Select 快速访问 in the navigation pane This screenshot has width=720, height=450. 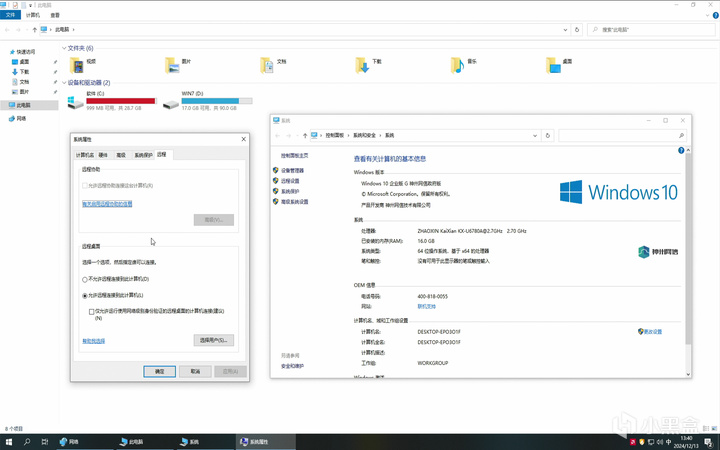(26, 52)
